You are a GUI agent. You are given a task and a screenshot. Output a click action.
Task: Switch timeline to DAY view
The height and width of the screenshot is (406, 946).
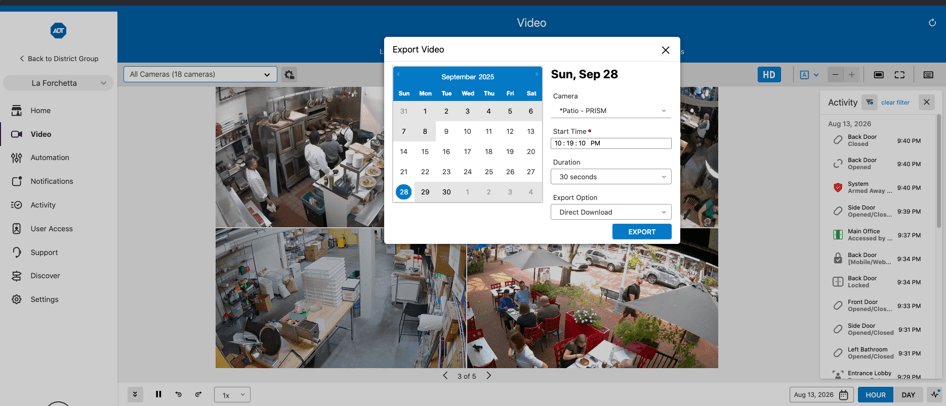click(909, 395)
